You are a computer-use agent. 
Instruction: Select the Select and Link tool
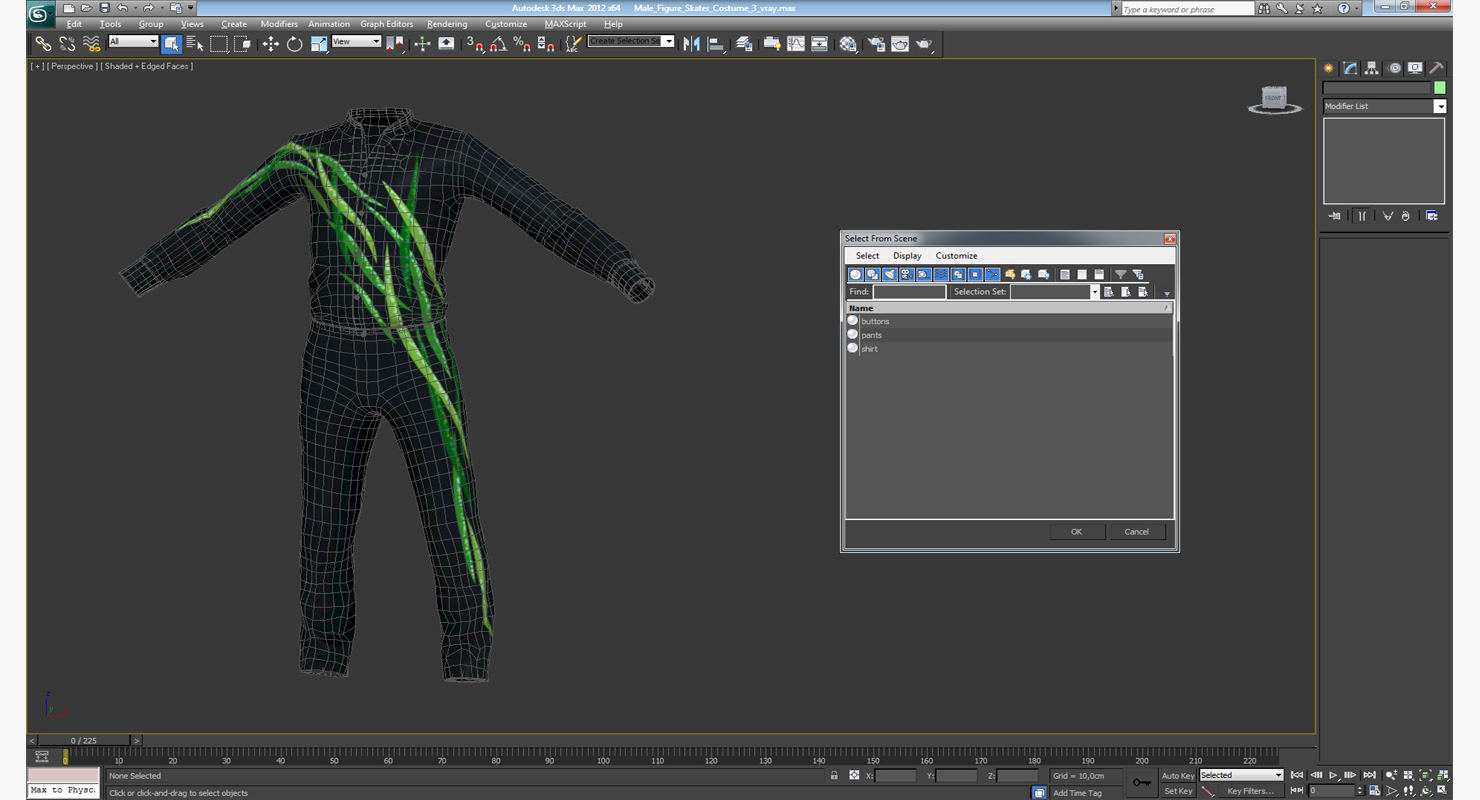pyautogui.click(x=43, y=44)
